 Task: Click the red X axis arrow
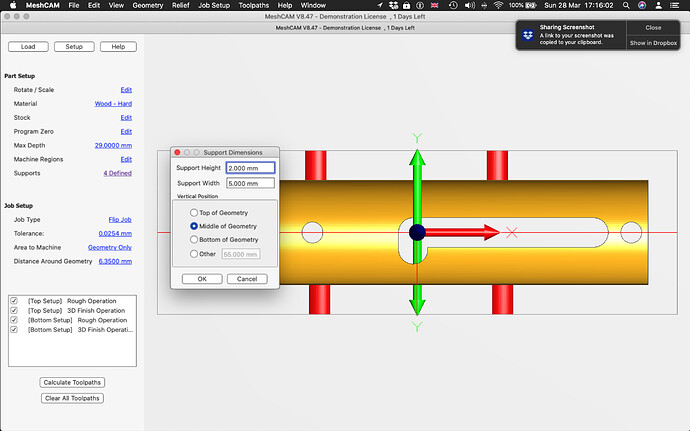461,232
